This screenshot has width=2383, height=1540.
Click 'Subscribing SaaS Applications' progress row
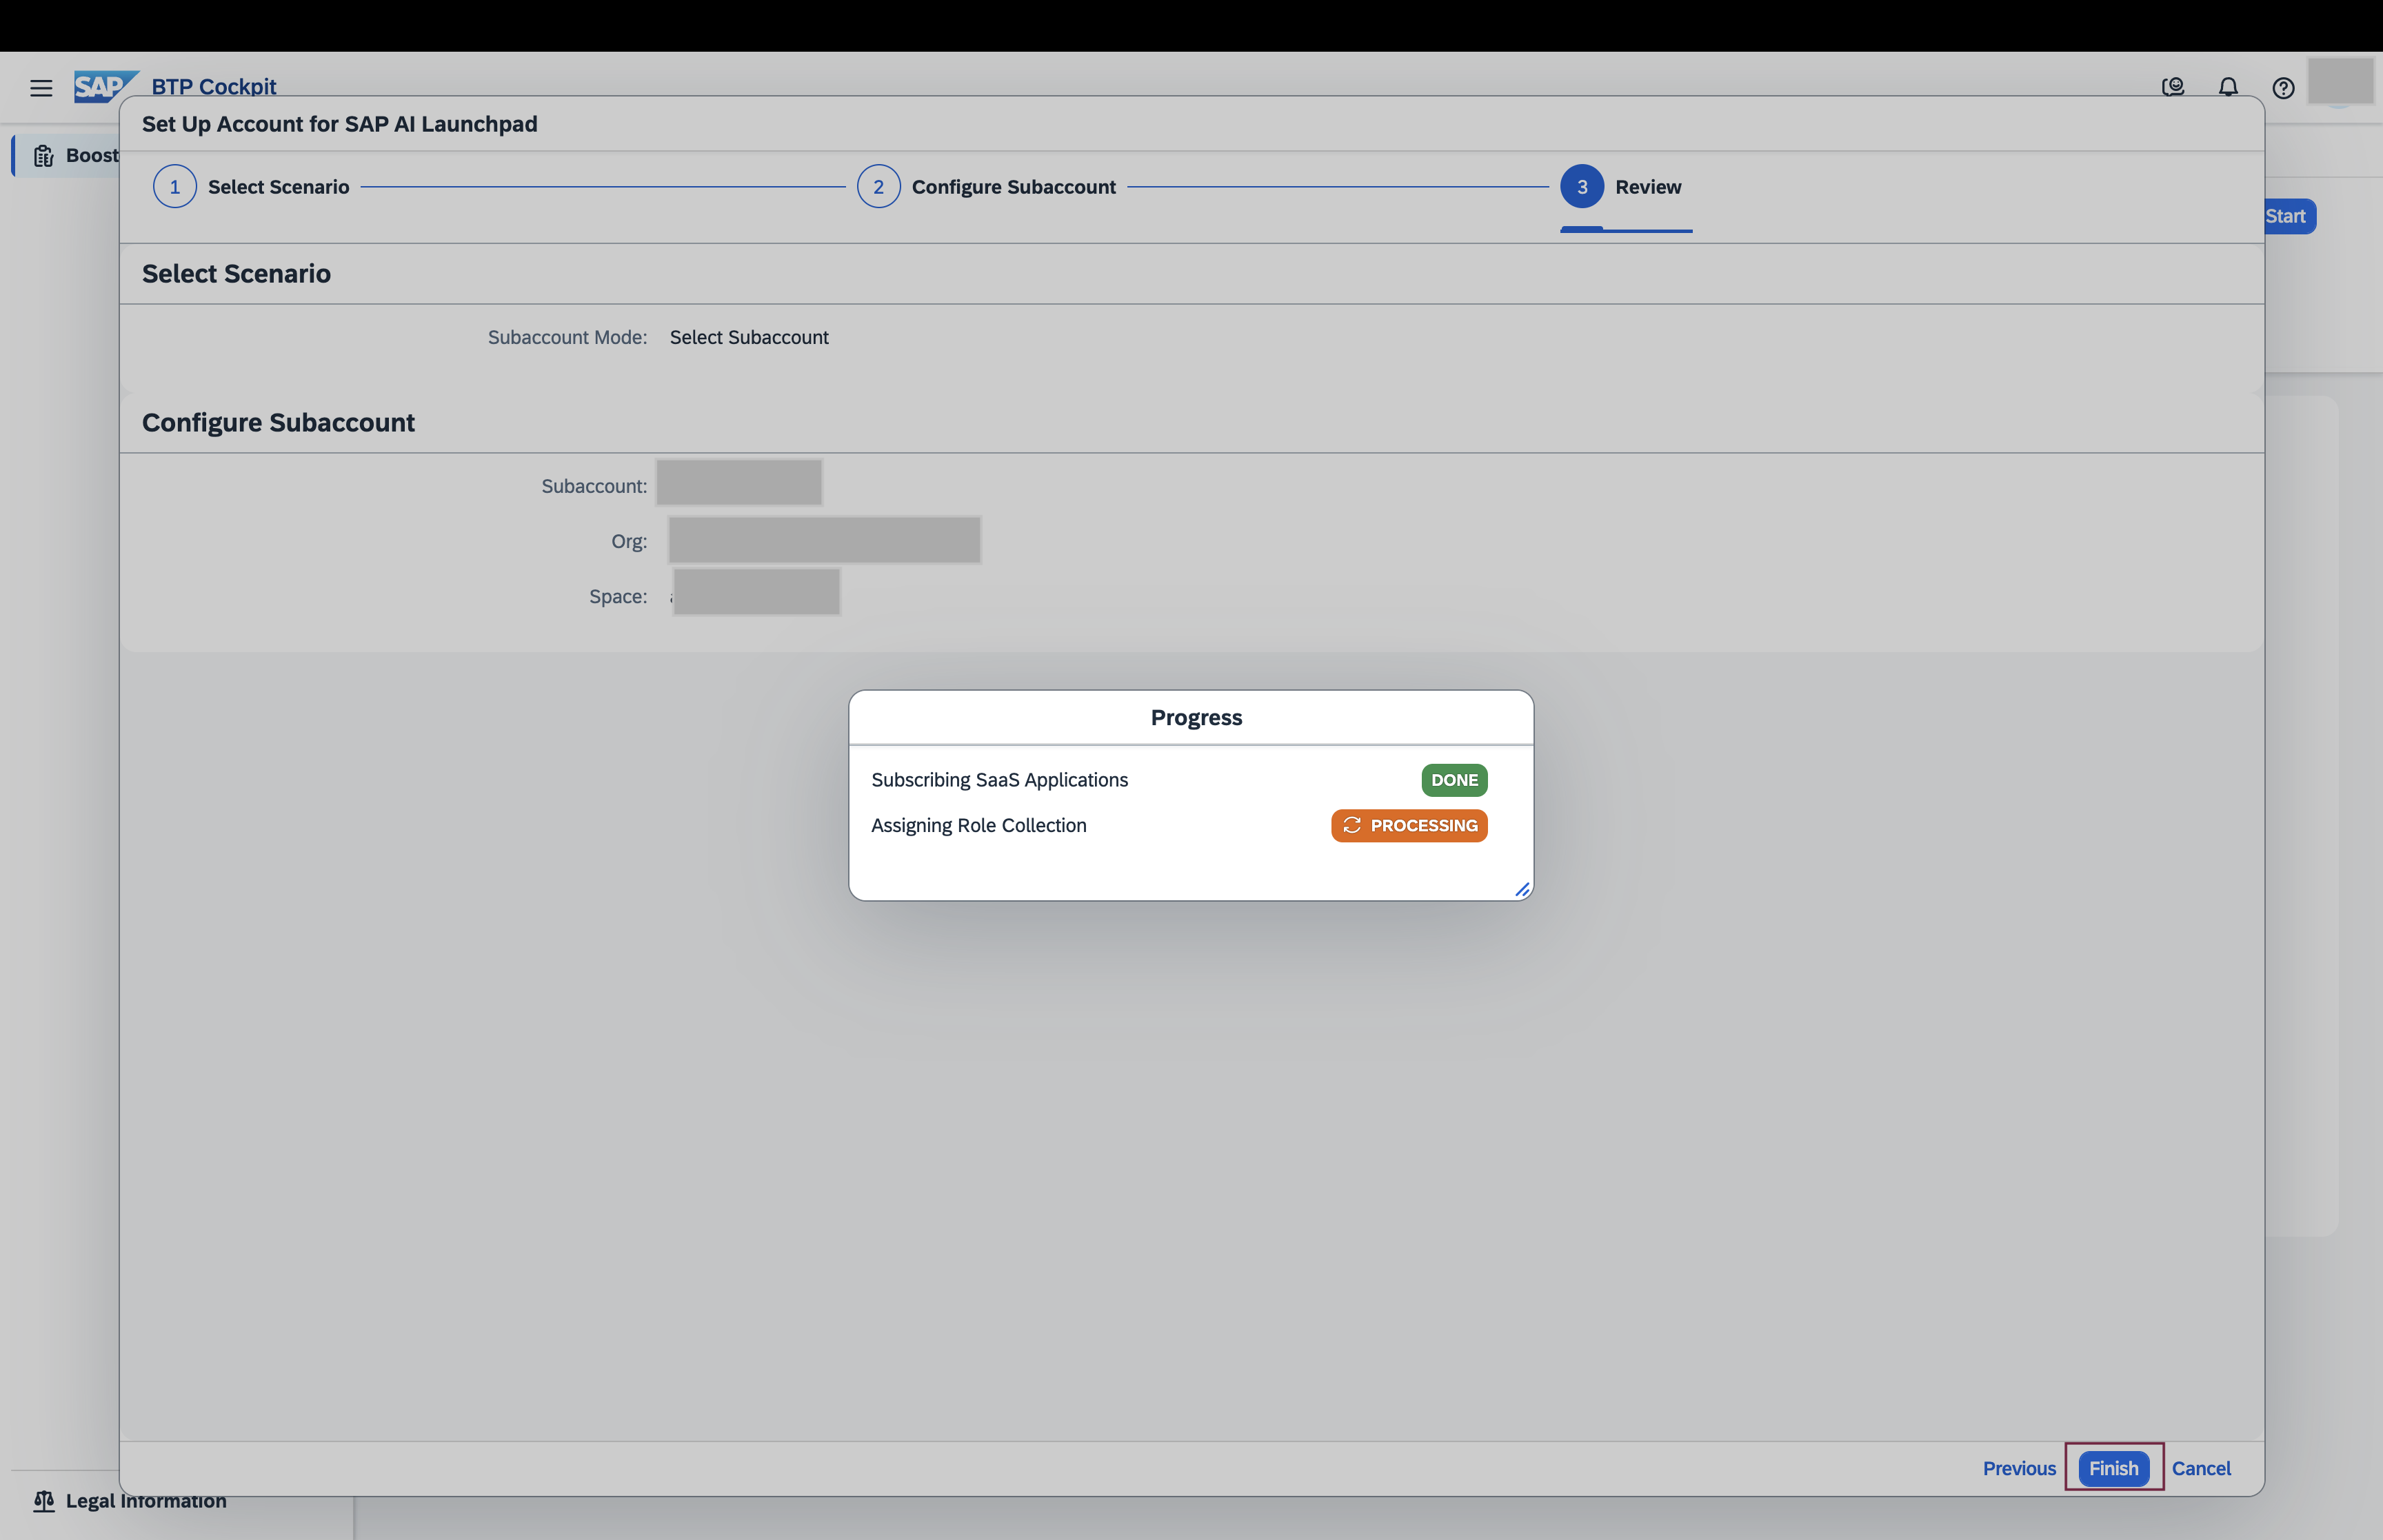point(1179,780)
